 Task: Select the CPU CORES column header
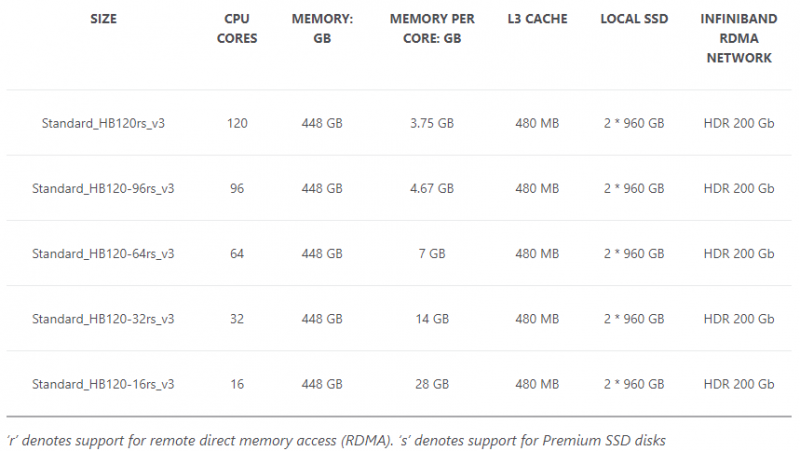pos(237,29)
